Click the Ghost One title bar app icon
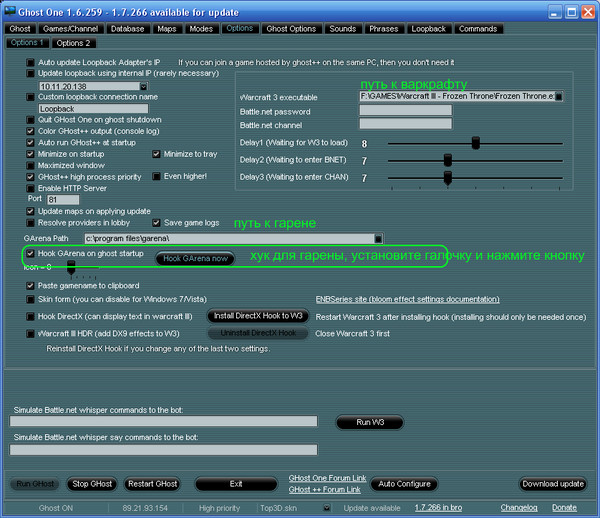This screenshot has width=600, height=518. [10, 11]
